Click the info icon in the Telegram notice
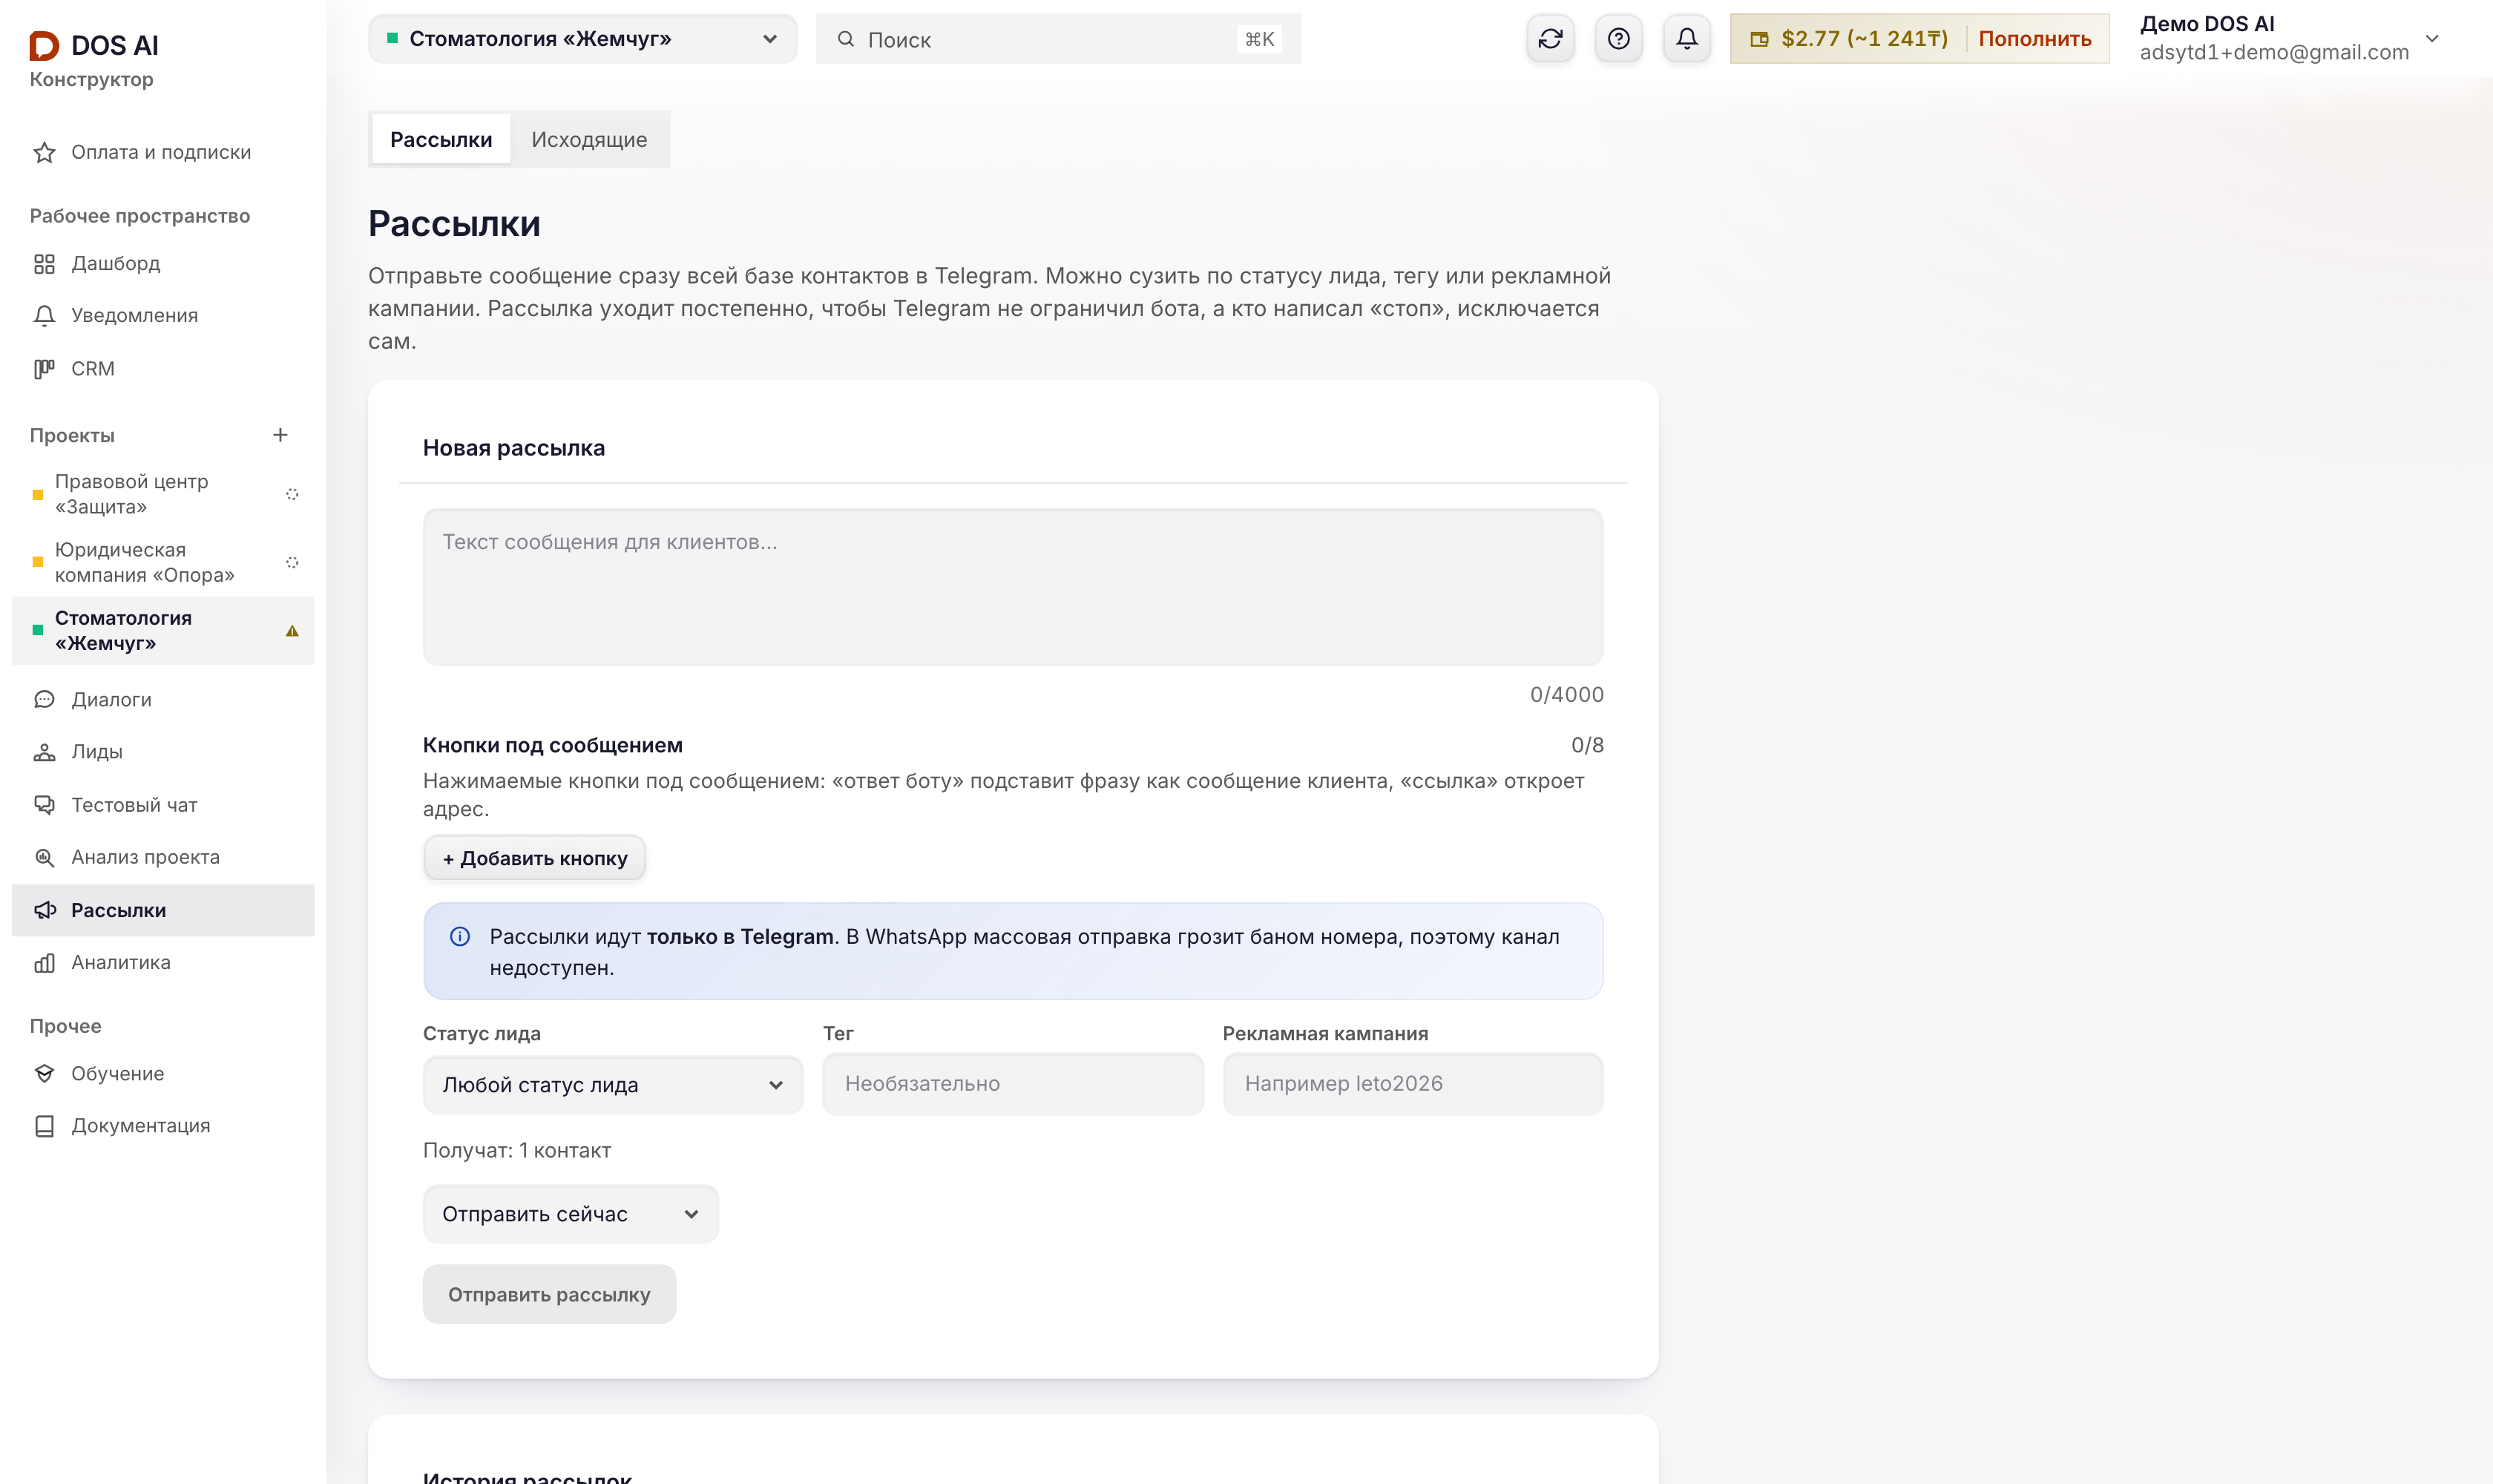This screenshot has width=2493, height=1484. click(x=460, y=937)
